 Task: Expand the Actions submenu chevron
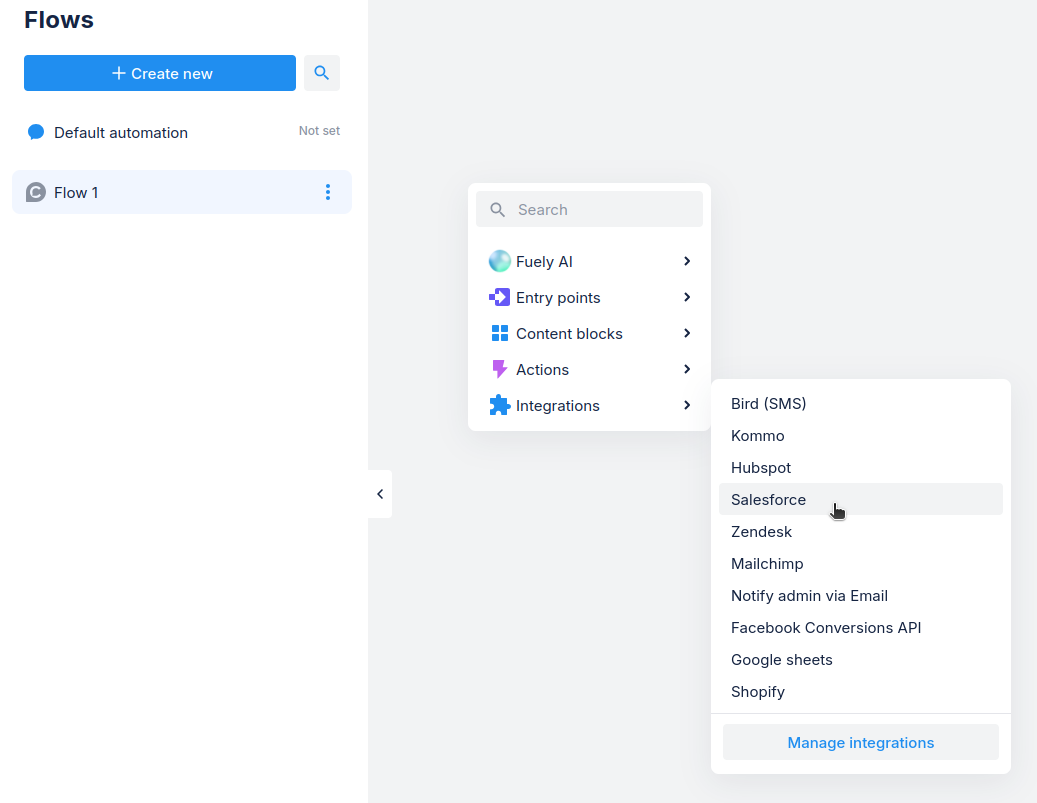[687, 369]
